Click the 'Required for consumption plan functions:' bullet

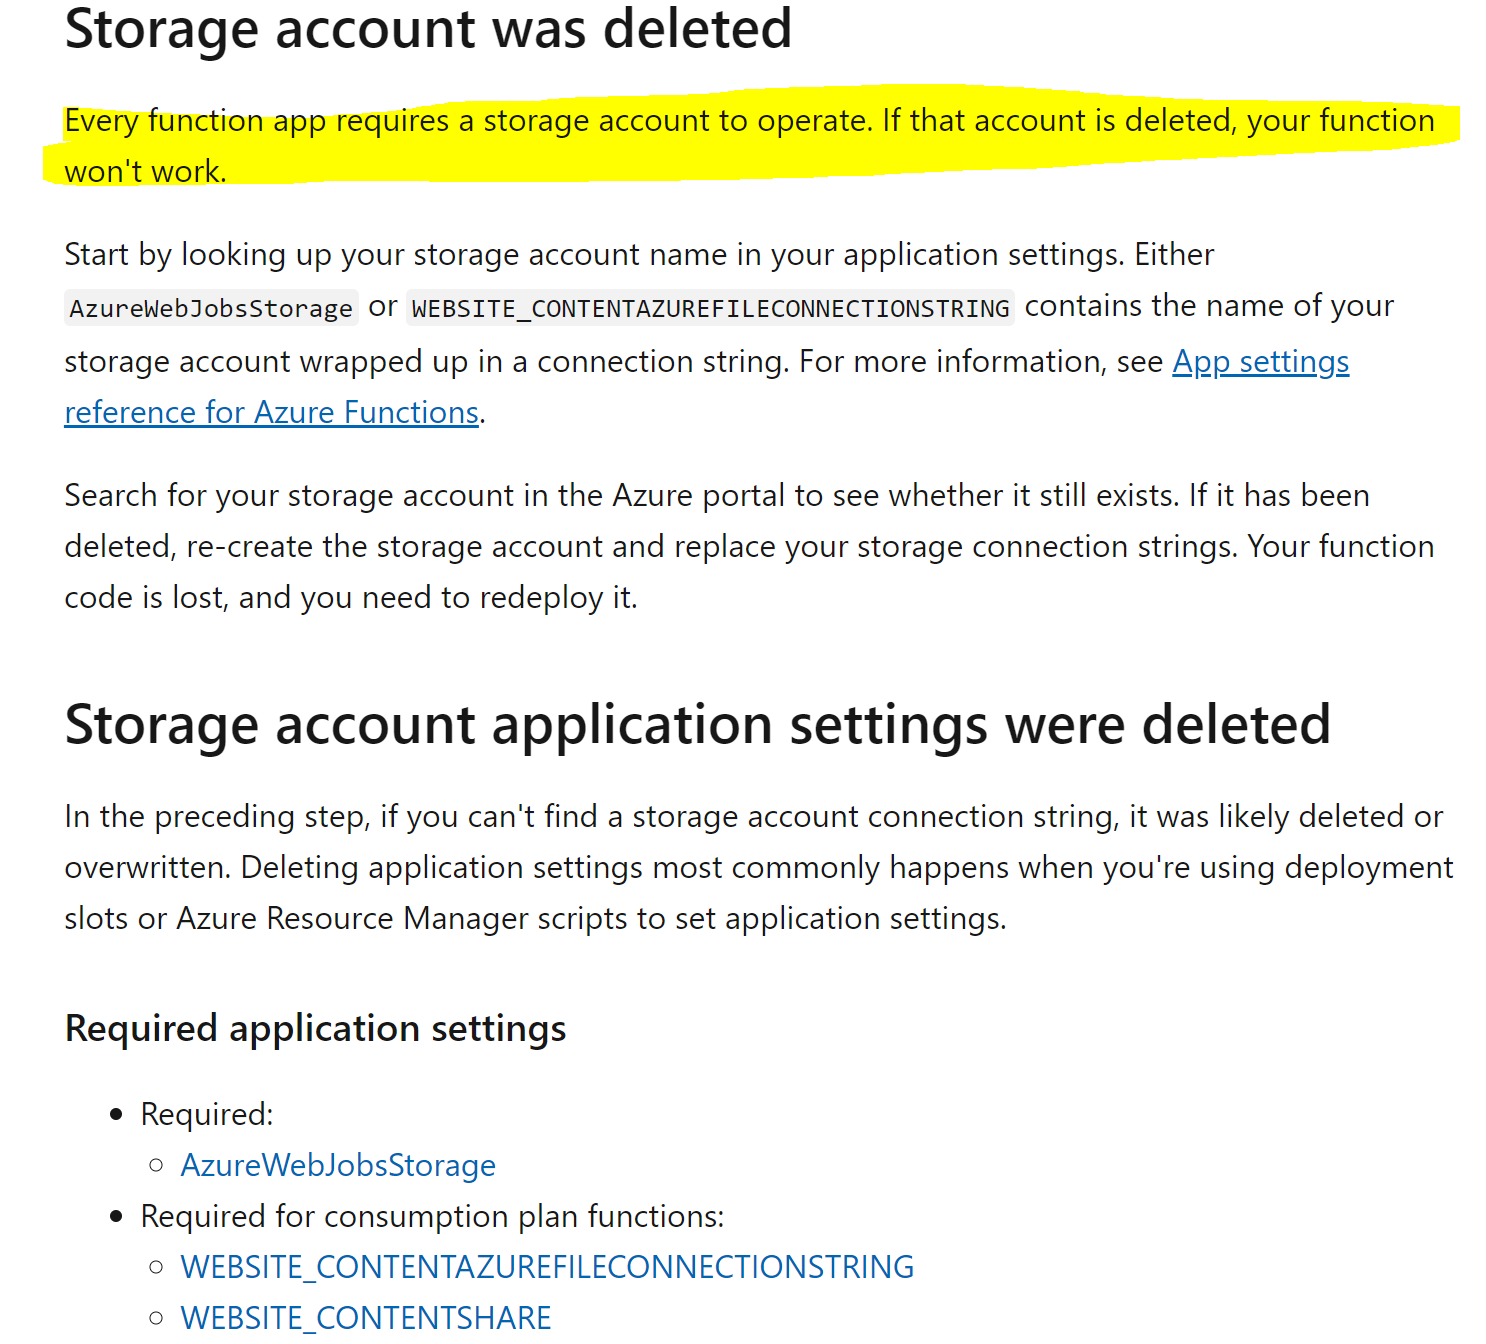432,1216
